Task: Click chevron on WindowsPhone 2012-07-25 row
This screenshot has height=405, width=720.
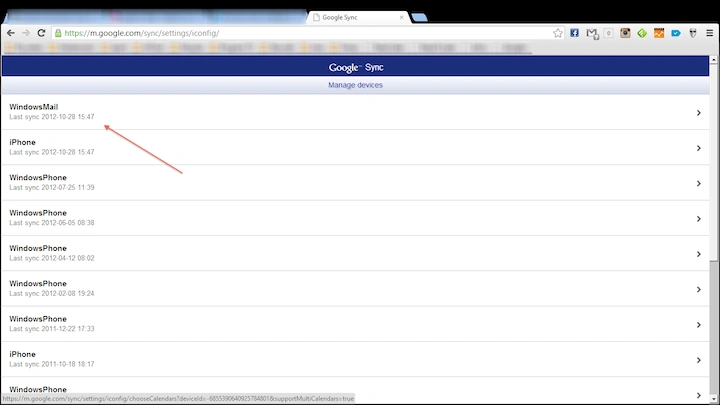Action: (x=698, y=184)
